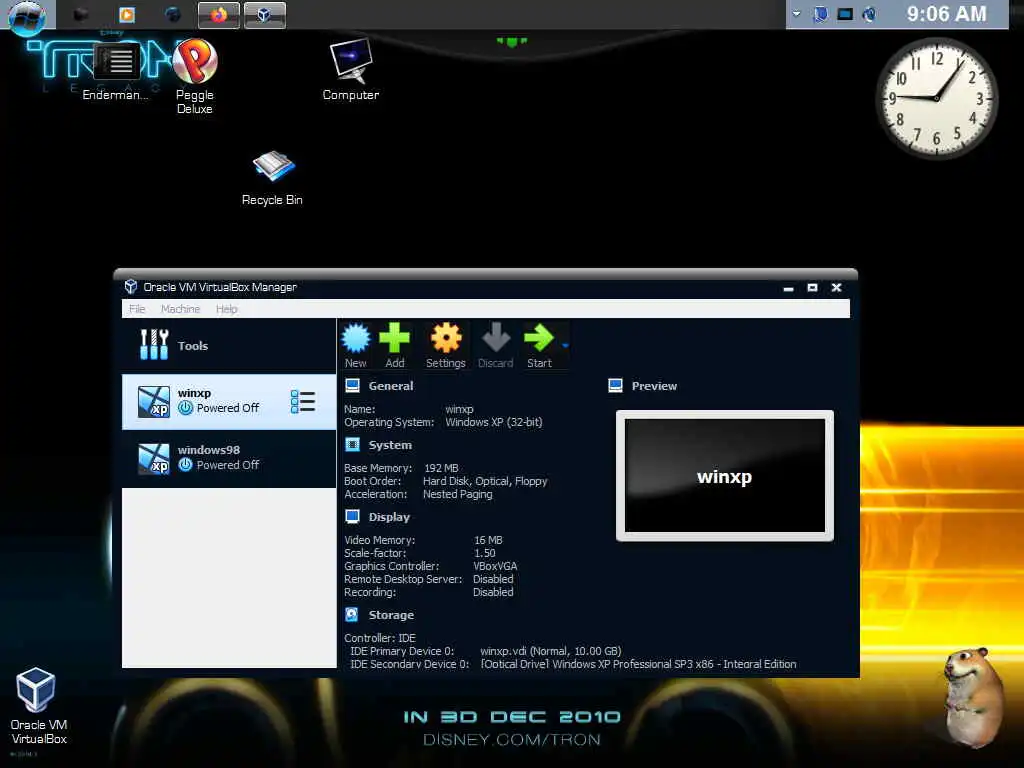Click the winxp.vdi storage device value
Screen dimensions: 1024x768
click(551, 651)
